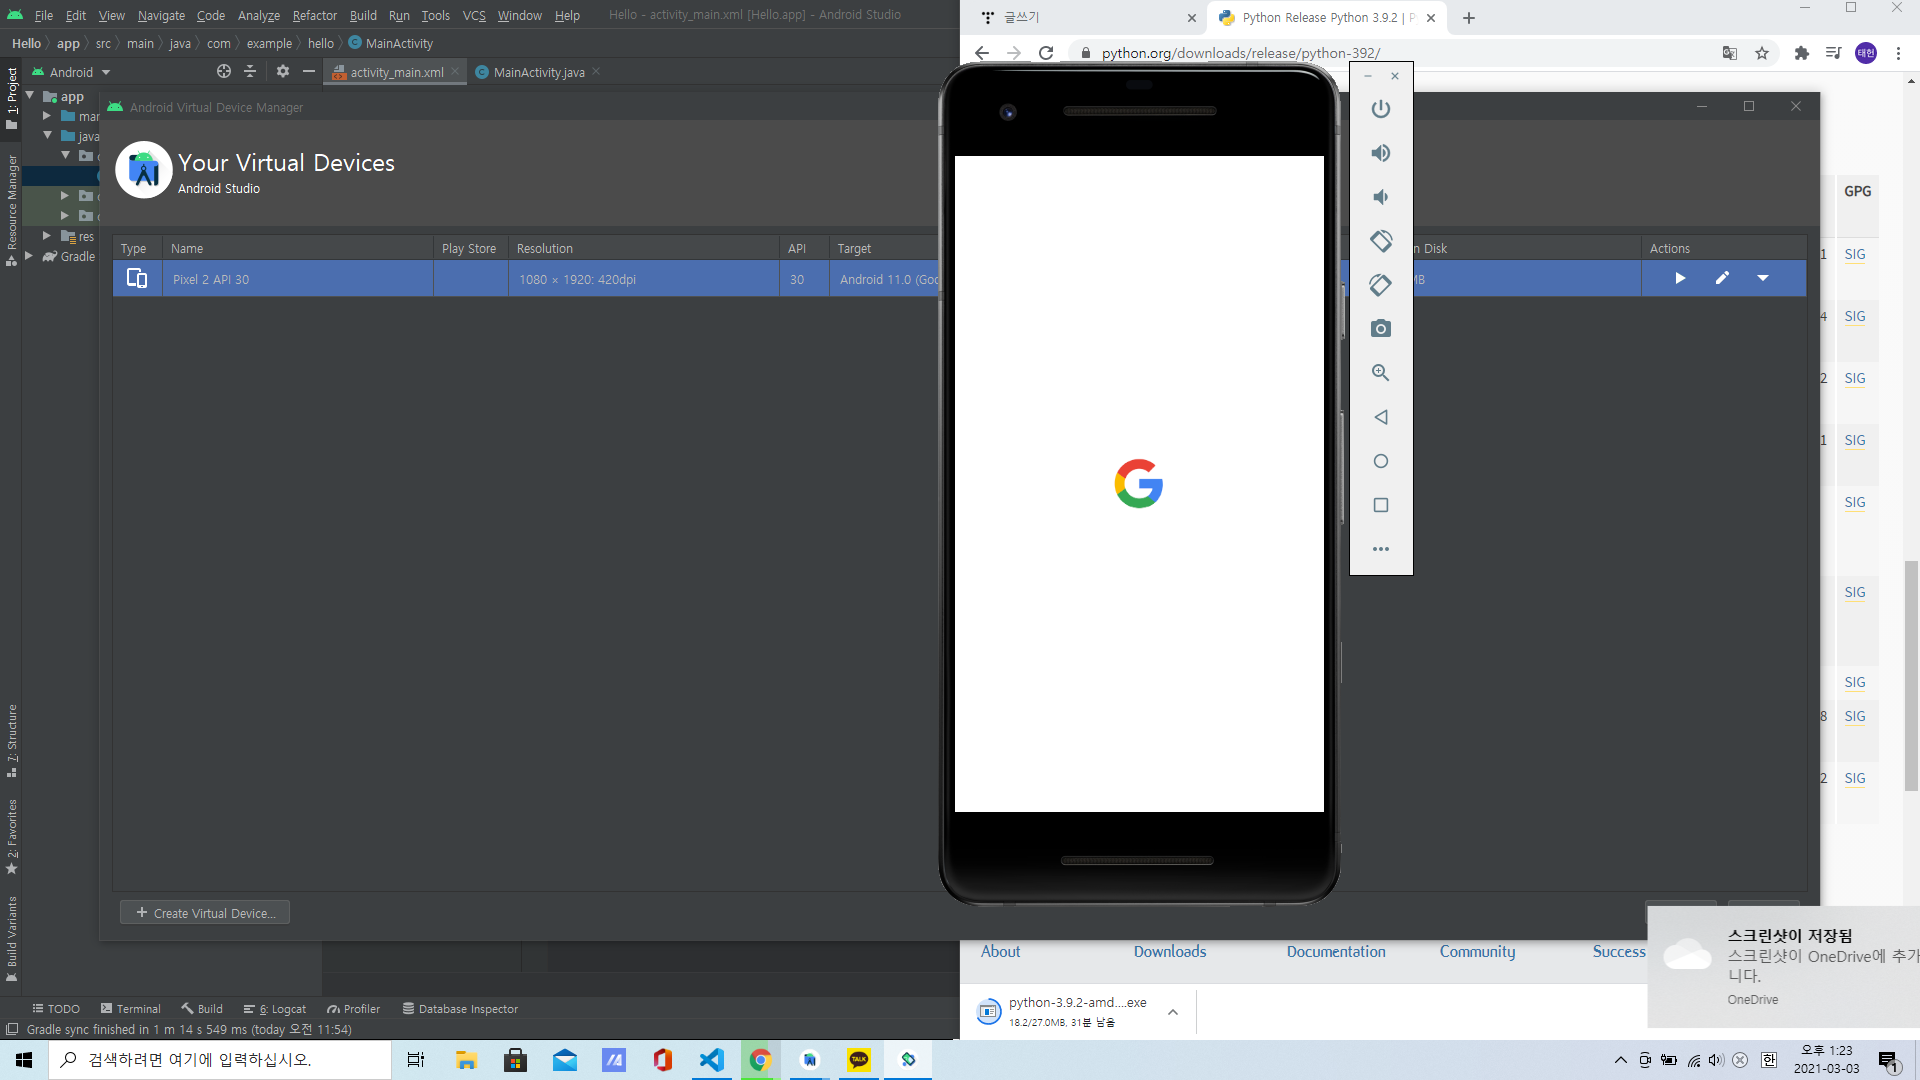
Task: Click Windows taskbar search box
Action: click(x=220, y=1060)
